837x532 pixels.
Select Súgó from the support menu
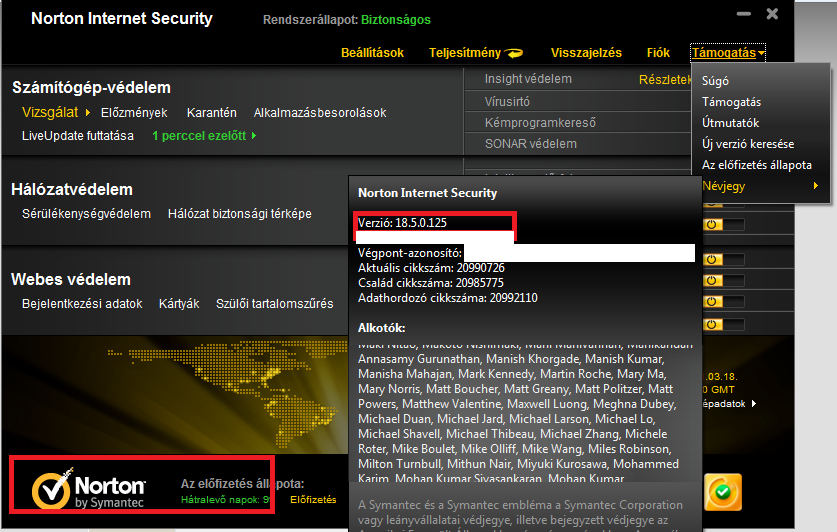click(715, 81)
